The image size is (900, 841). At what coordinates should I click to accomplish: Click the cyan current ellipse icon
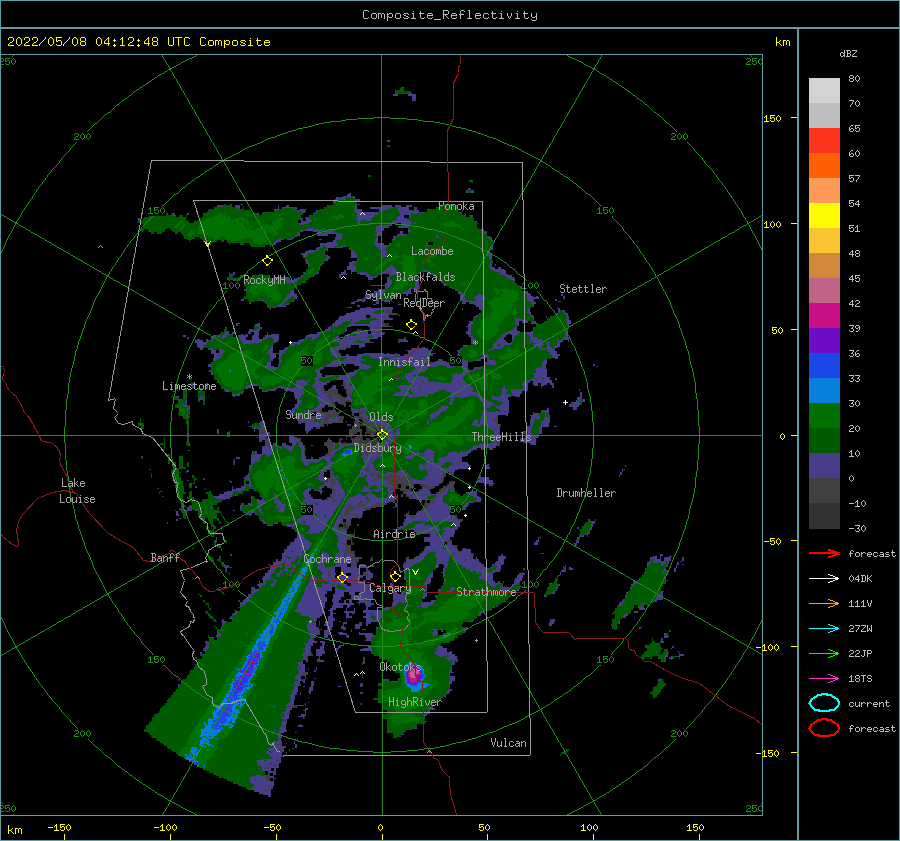[824, 703]
